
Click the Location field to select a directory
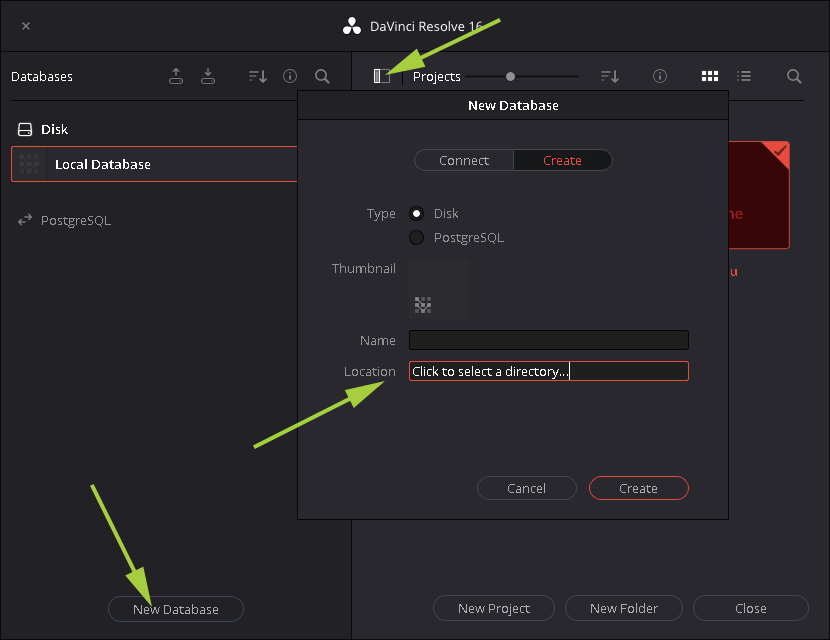tap(548, 371)
